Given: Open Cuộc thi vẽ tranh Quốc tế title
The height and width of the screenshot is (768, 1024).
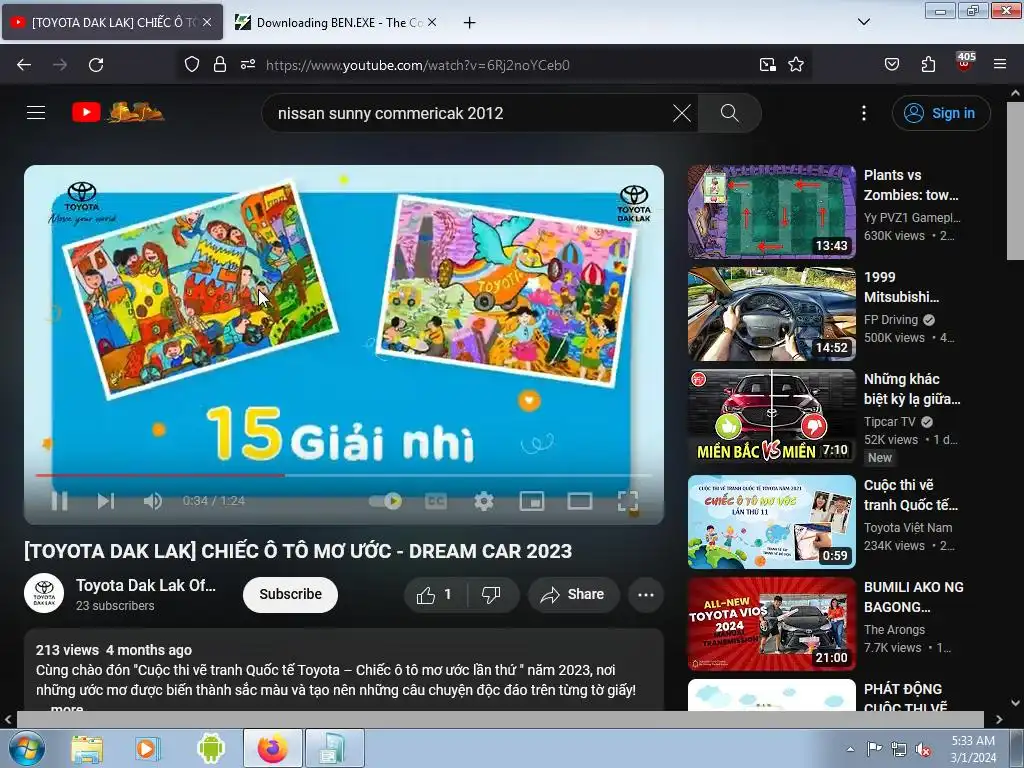Looking at the screenshot, I should pyautogui.click(x=911, y=495).
